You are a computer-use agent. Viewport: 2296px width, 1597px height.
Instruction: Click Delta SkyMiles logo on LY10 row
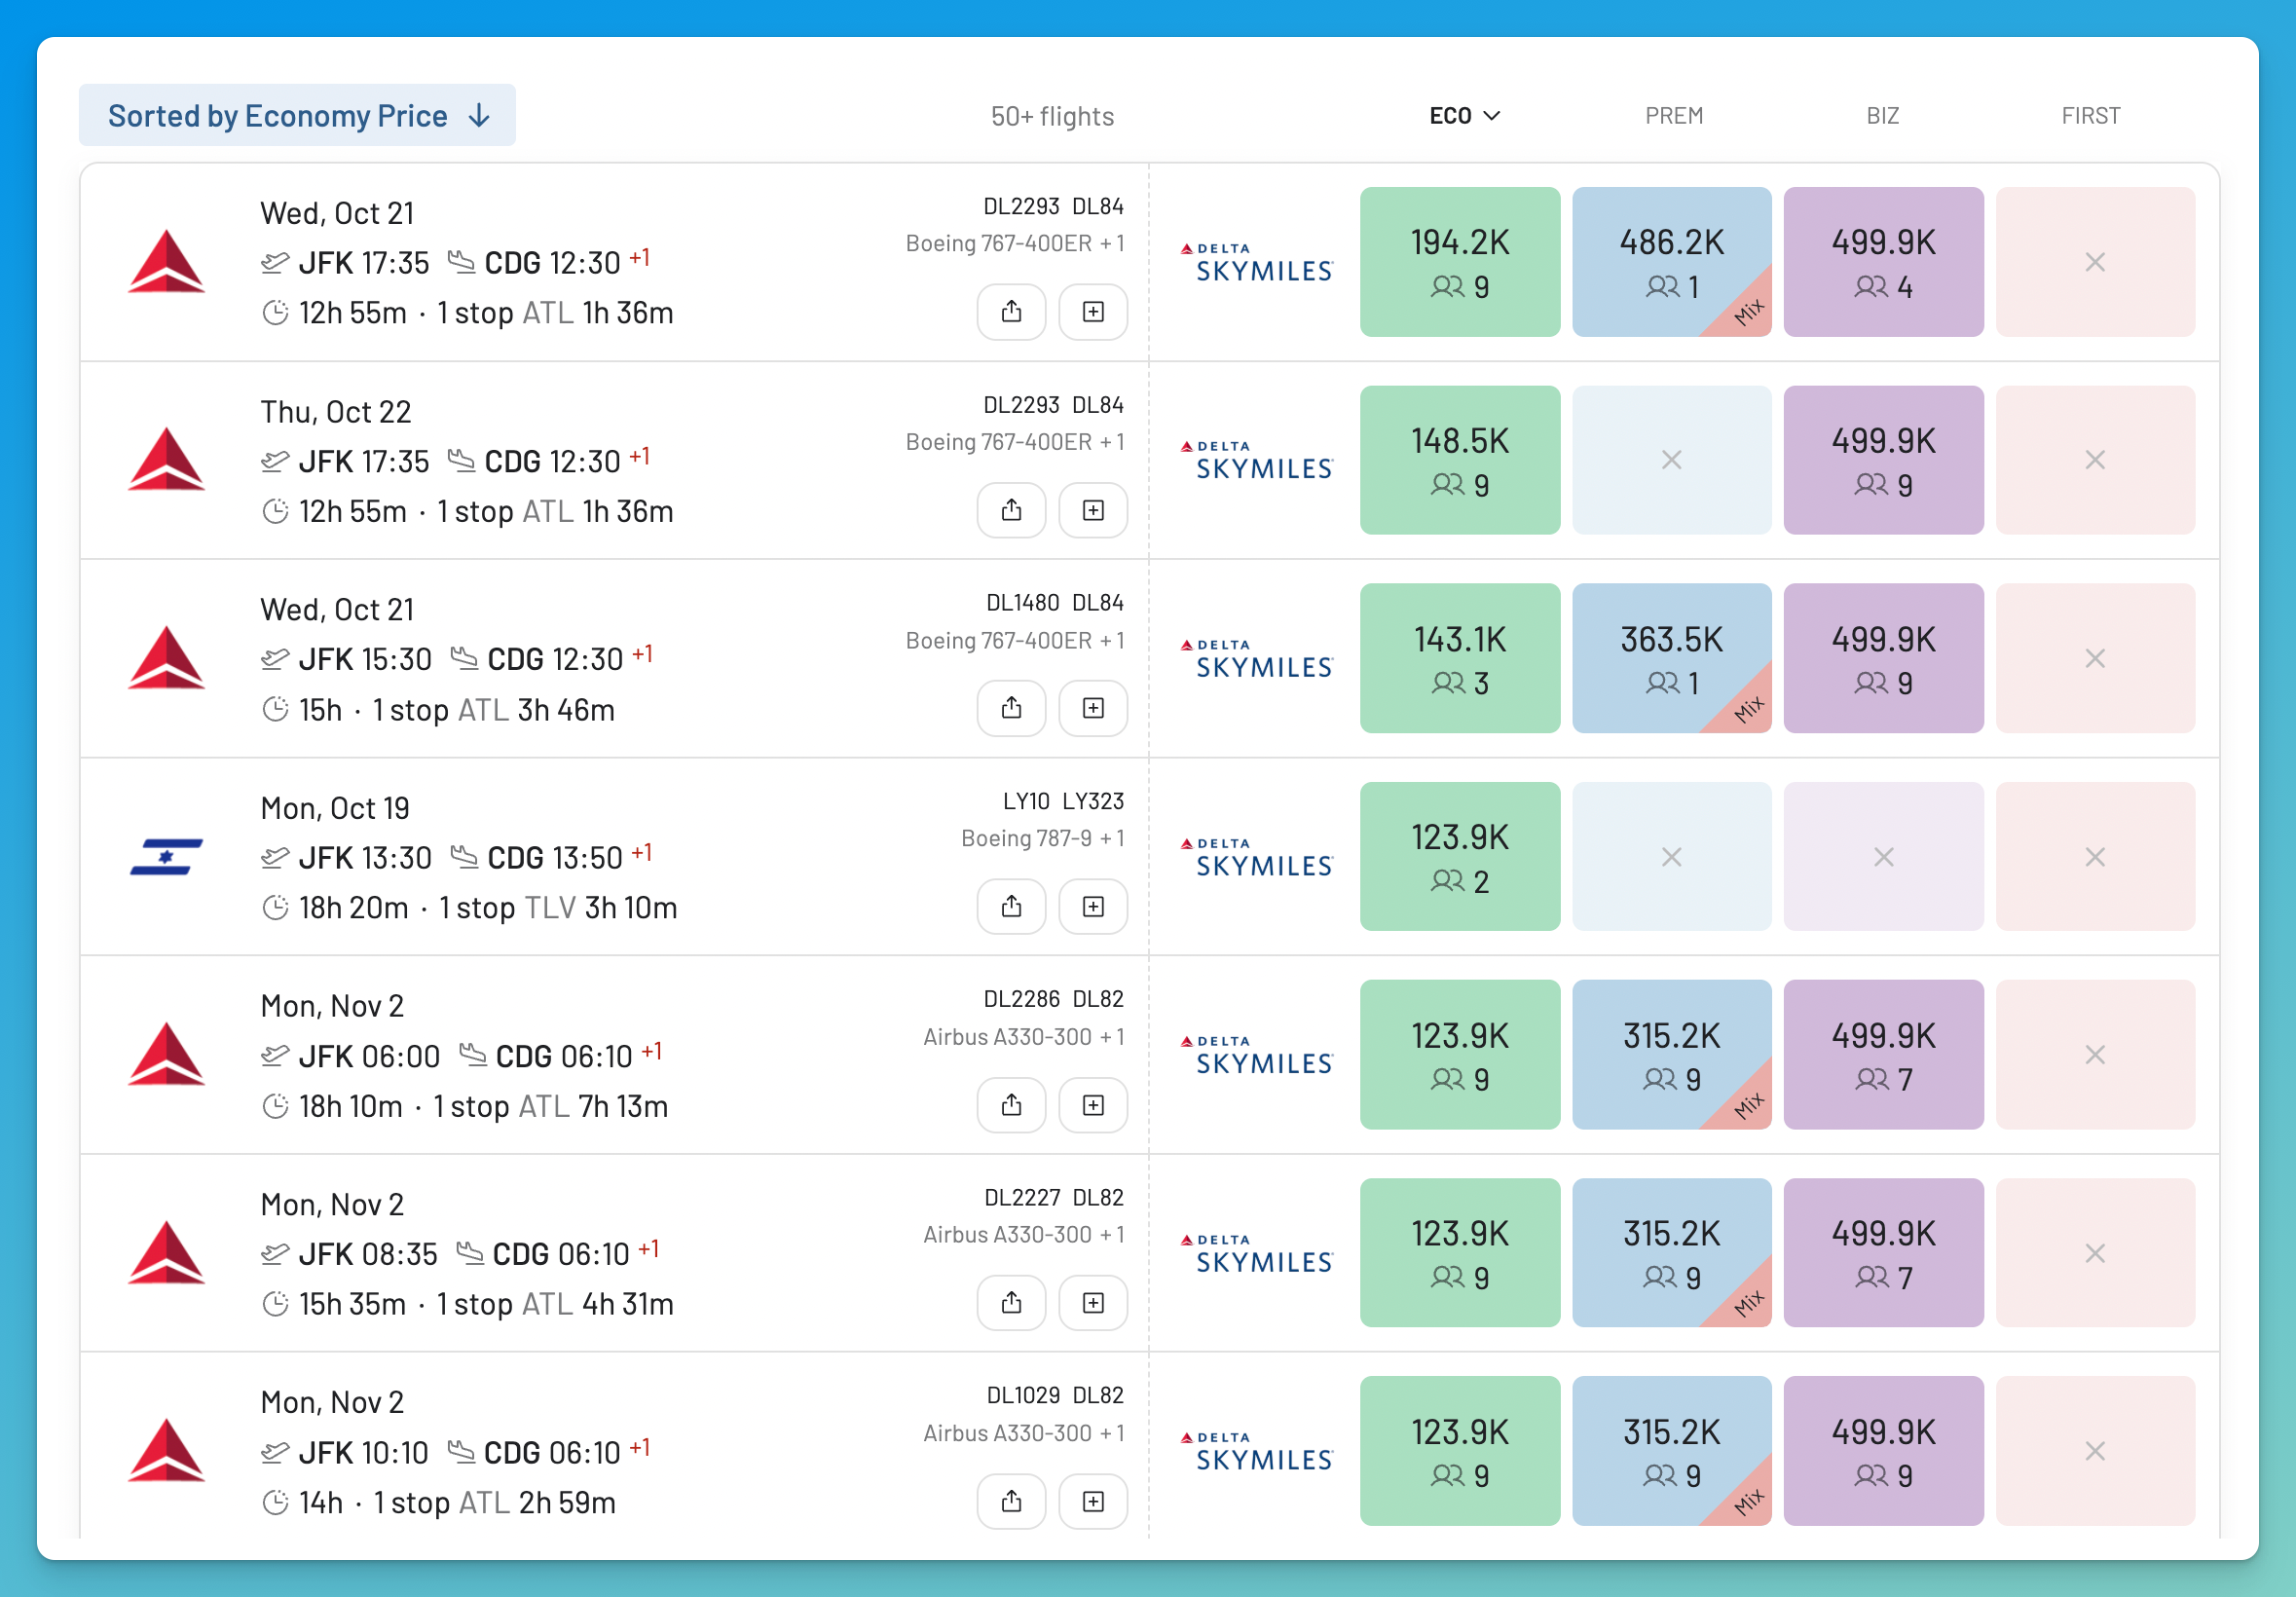click(1256, 858)
